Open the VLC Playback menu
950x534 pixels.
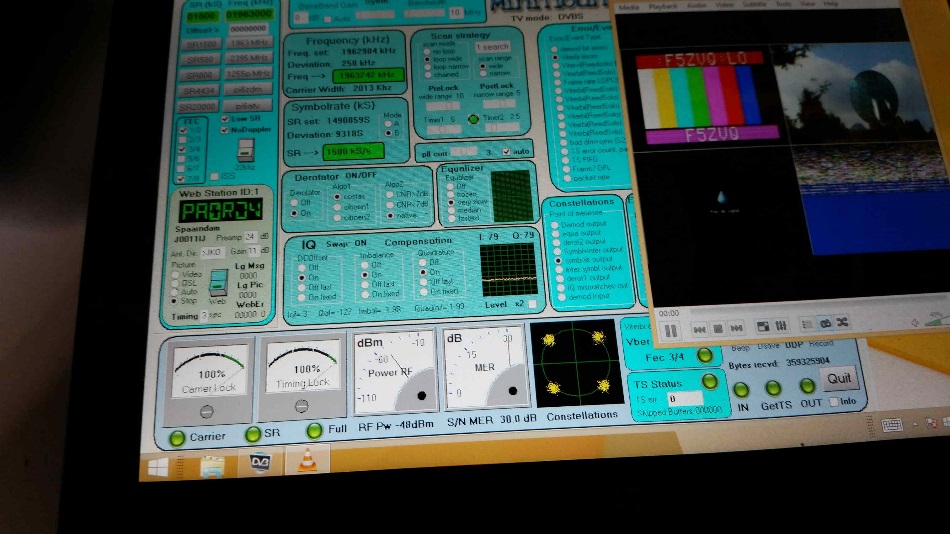tap(663, 7)
